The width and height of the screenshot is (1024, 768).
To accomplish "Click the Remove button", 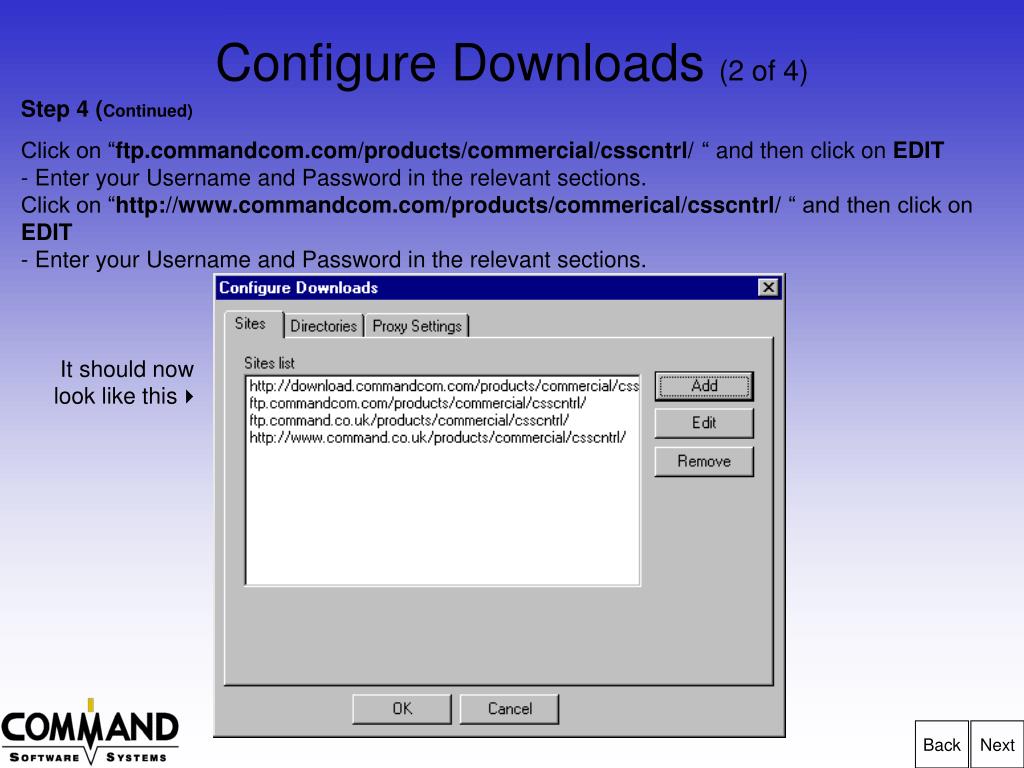I will click(x=704, y=461).
